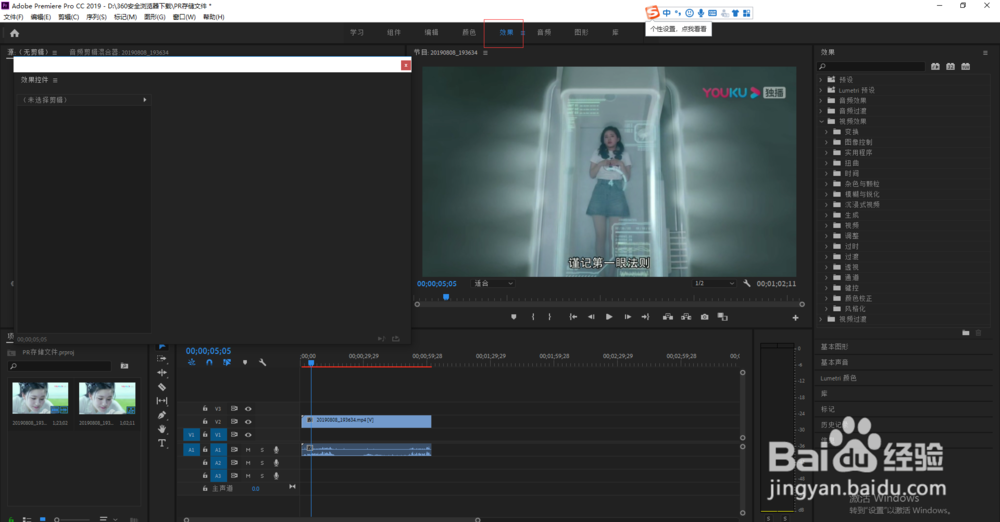
Task: Select the Razor tool
Action: click(162, 387)
